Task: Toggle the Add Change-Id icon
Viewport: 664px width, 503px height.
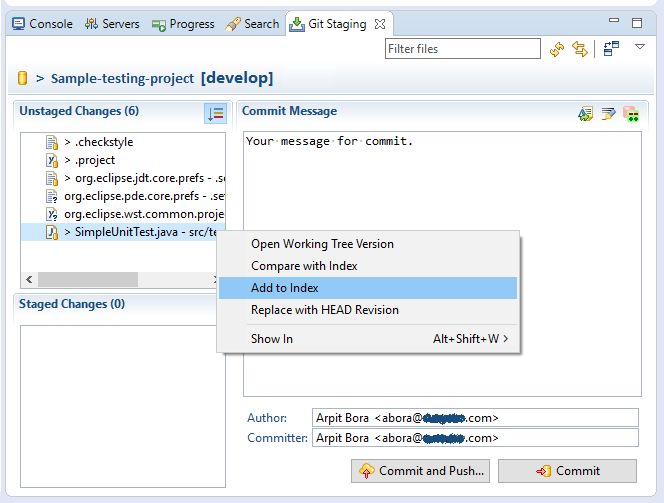Action: click(631, 113)
